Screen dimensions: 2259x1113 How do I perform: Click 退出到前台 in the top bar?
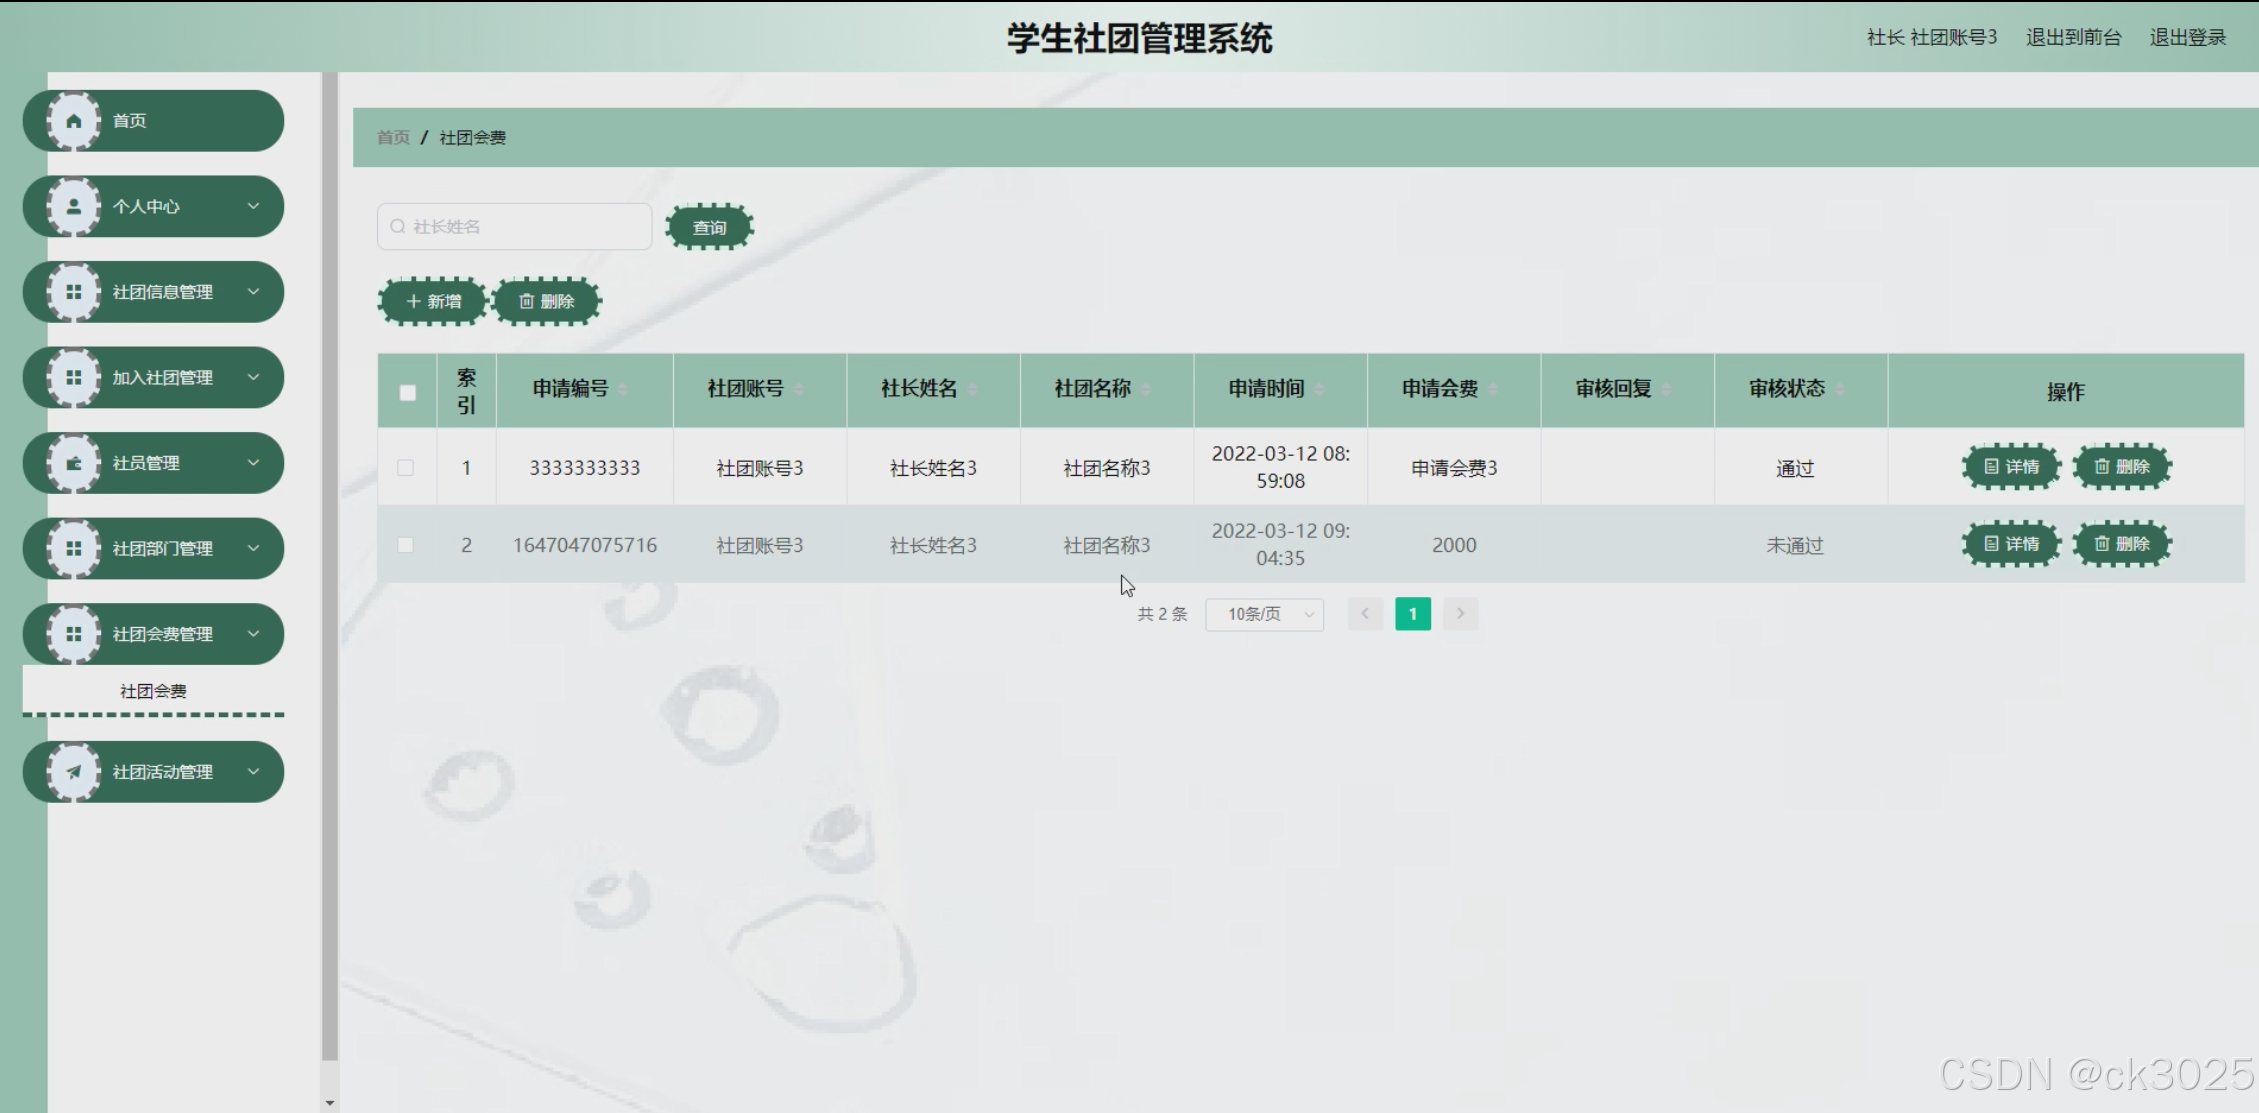tap(2073, 38)
